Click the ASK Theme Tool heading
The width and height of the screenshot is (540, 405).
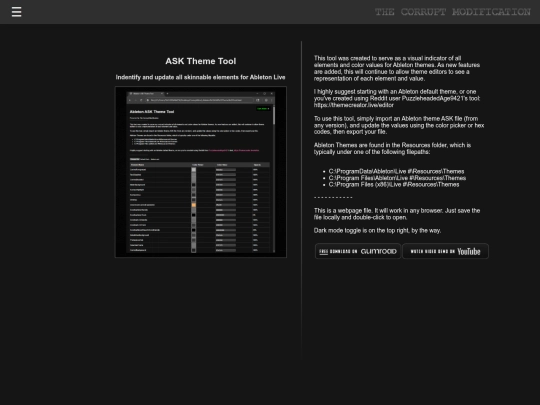(x=201, y=61)
